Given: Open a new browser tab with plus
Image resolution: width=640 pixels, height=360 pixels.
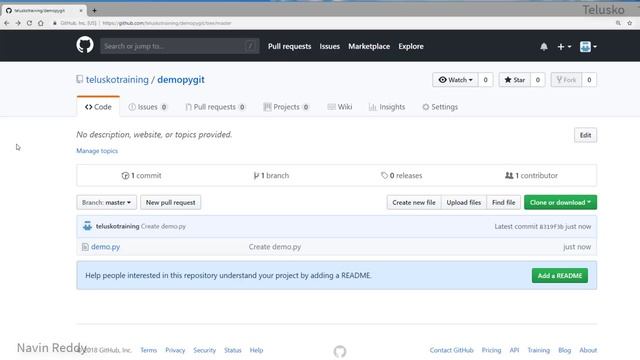Looking at the screenshot, I should click(94, 10).
